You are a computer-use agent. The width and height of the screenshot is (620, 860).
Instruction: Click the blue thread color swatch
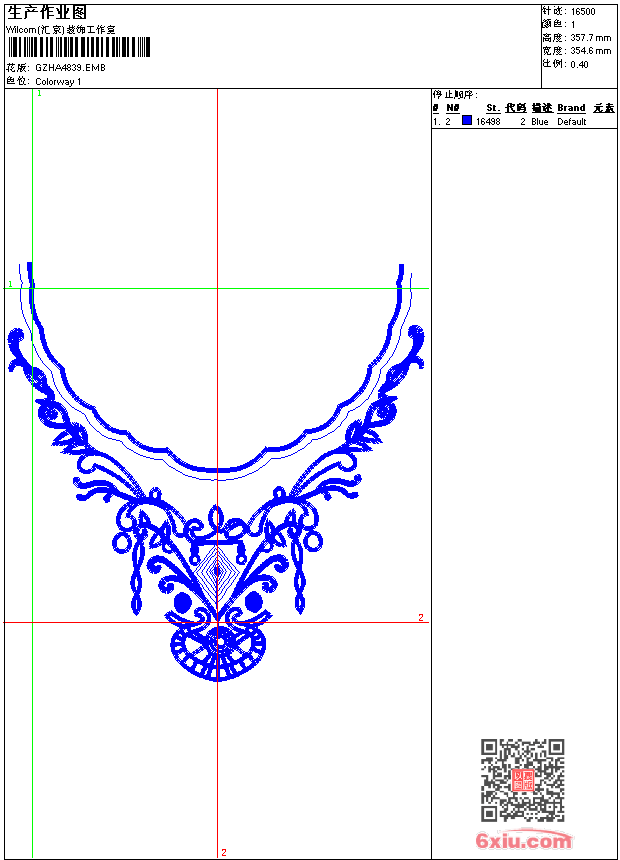pos(467,121)
